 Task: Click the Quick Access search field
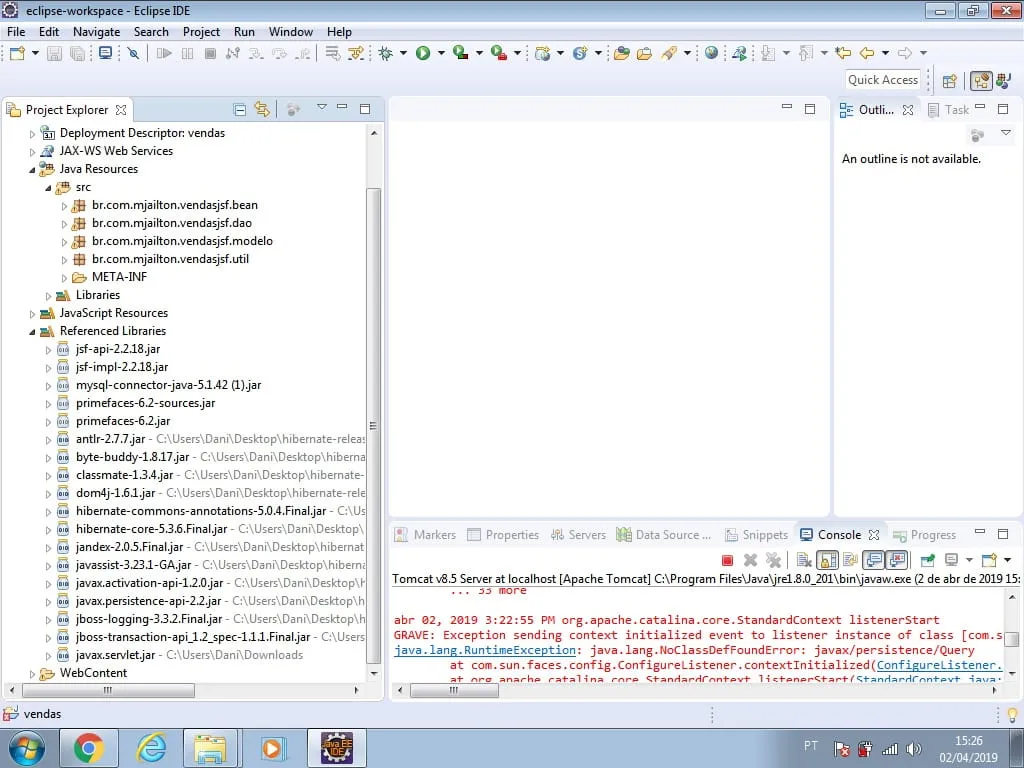click(x=882, y=80)
